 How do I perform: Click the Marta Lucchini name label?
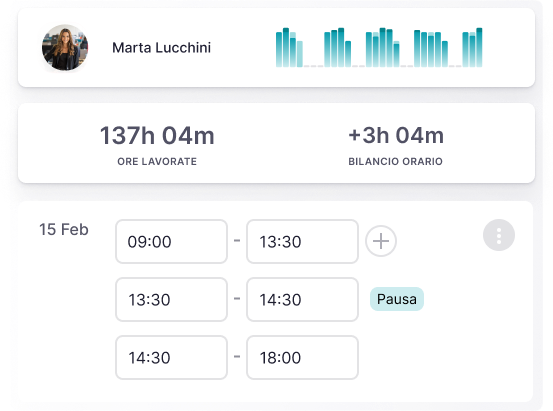tap(162, 48)
